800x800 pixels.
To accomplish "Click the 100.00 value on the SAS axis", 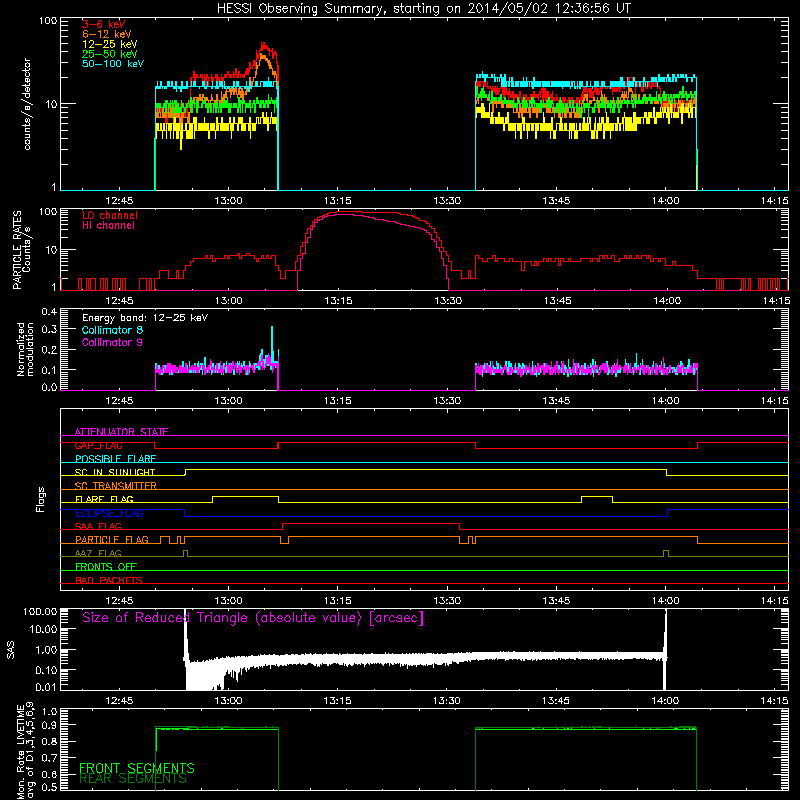I will point(40,612).
